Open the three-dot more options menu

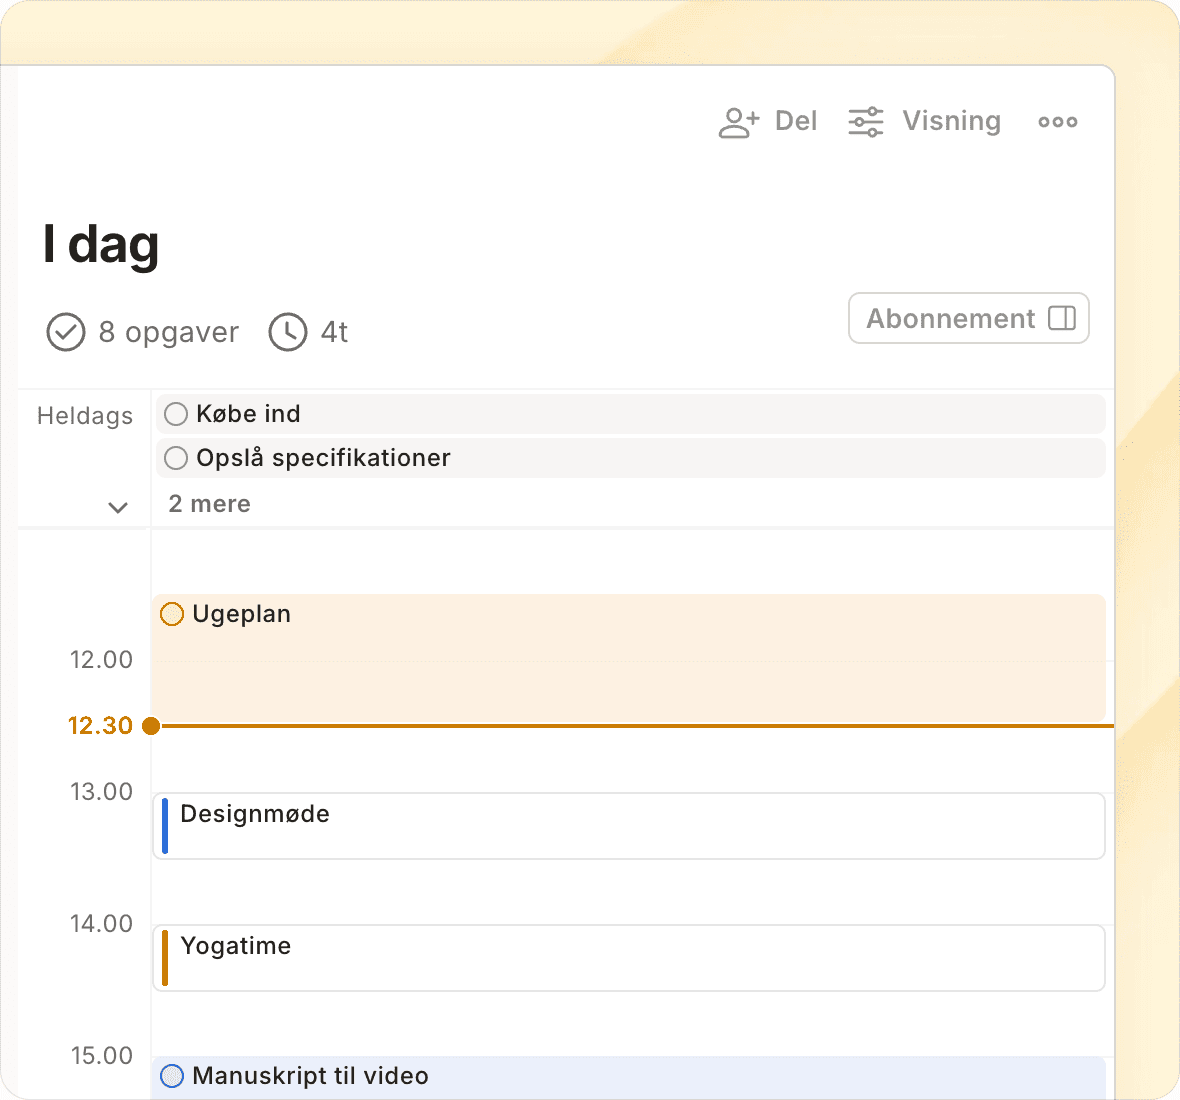tap(1057, 122)
